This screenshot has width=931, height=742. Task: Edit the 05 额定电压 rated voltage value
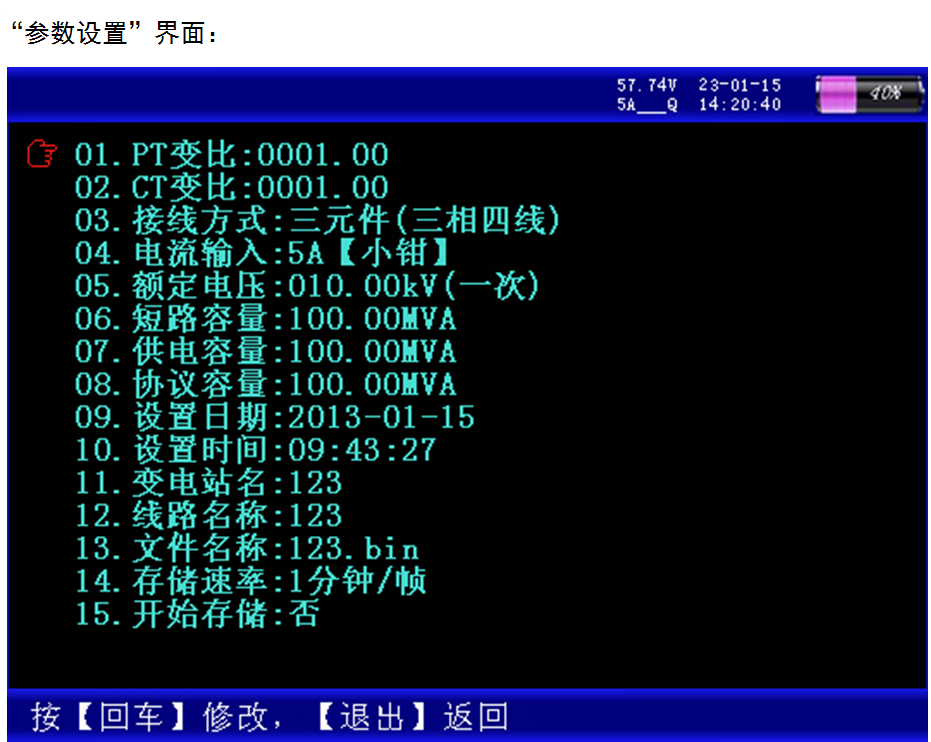point(307,286)
